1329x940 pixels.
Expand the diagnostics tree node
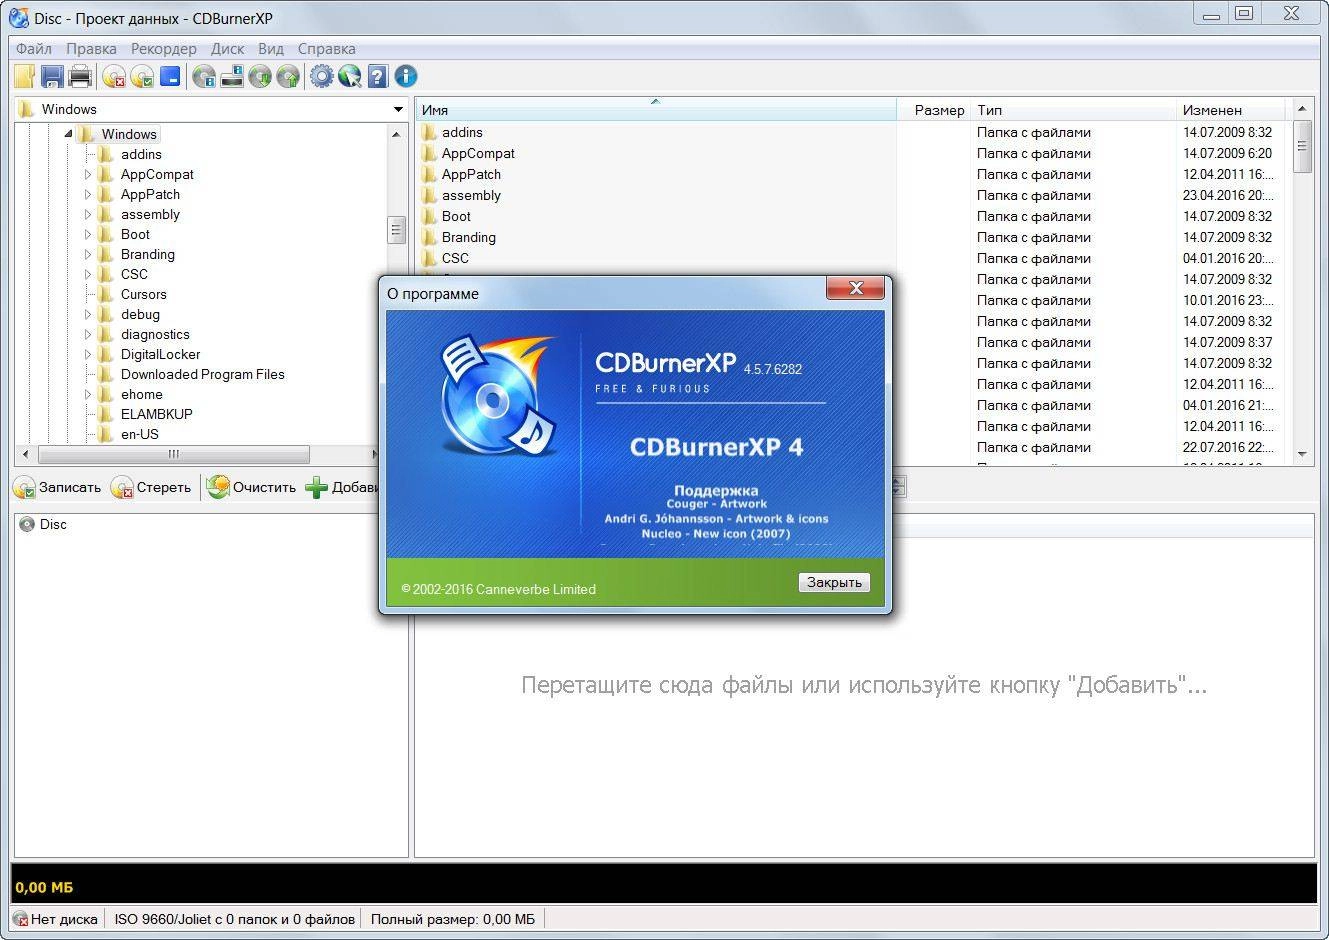point(88,334)
